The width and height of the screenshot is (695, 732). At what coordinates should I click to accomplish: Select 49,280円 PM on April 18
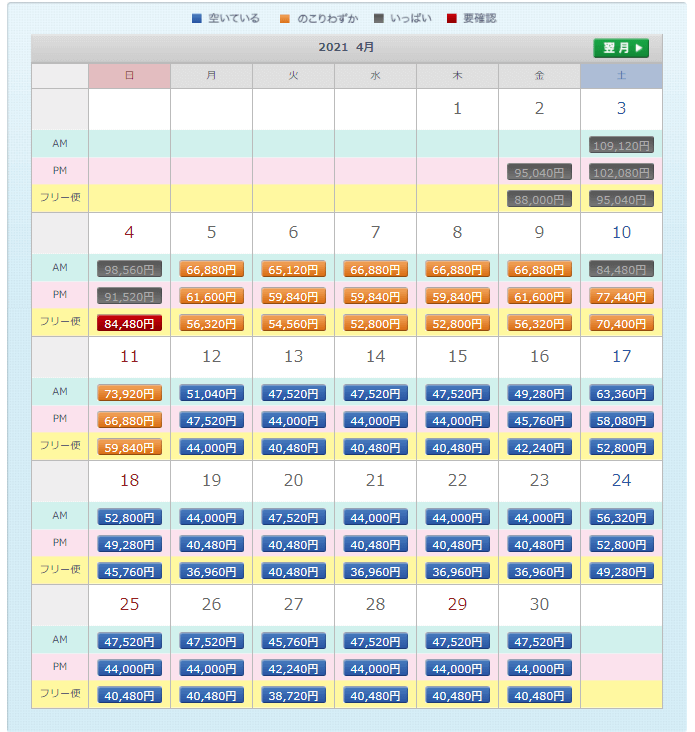coord(129,544)
